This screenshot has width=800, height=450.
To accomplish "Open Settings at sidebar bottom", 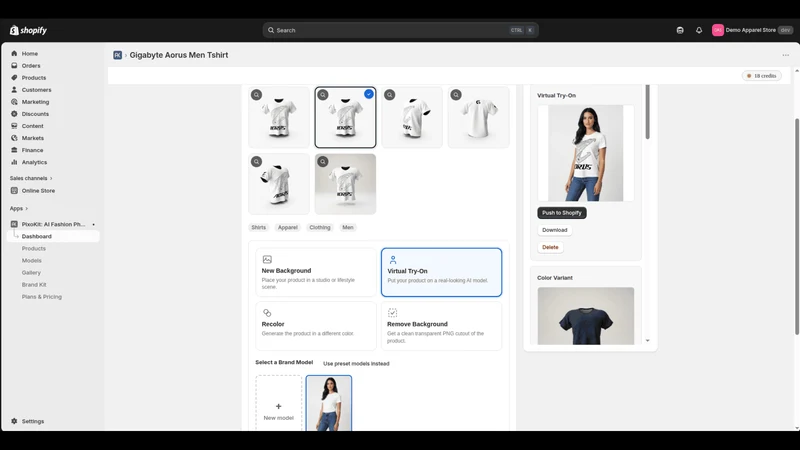I will [x=33, y=421].
